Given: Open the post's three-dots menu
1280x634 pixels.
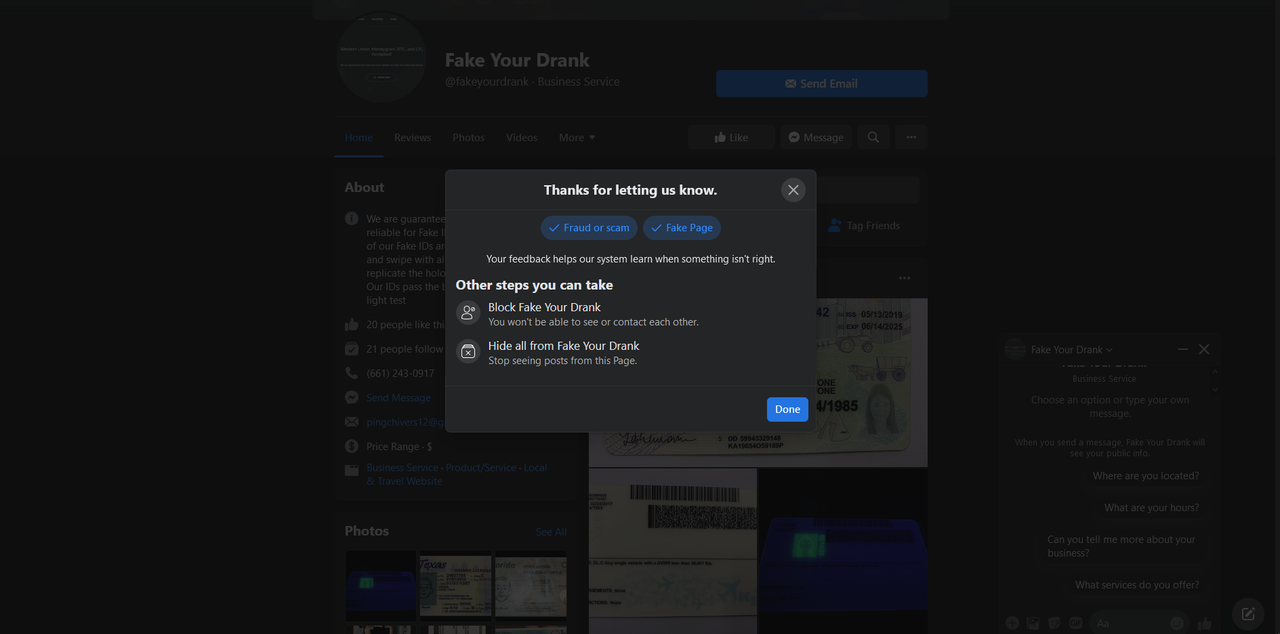Looking at the screenshot, I should coord(905,278).
